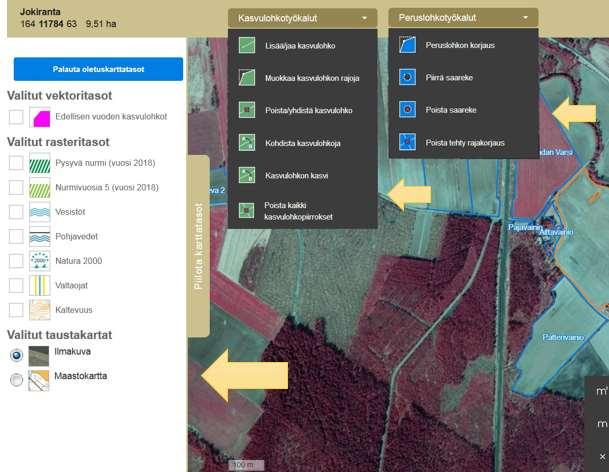Enable the Kaltevuus layer checkbox
609x472 pixels.
click(x=16, y=310)
